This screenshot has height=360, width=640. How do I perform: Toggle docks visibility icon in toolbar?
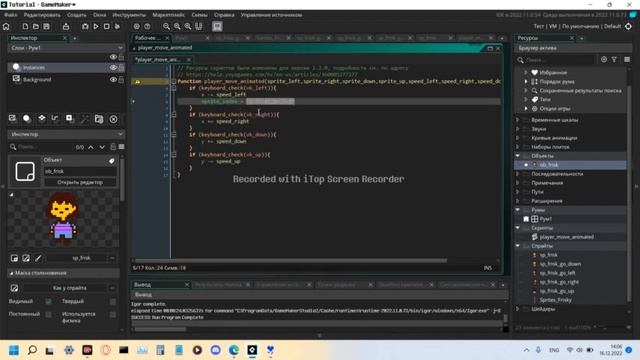tap(199, 27)
